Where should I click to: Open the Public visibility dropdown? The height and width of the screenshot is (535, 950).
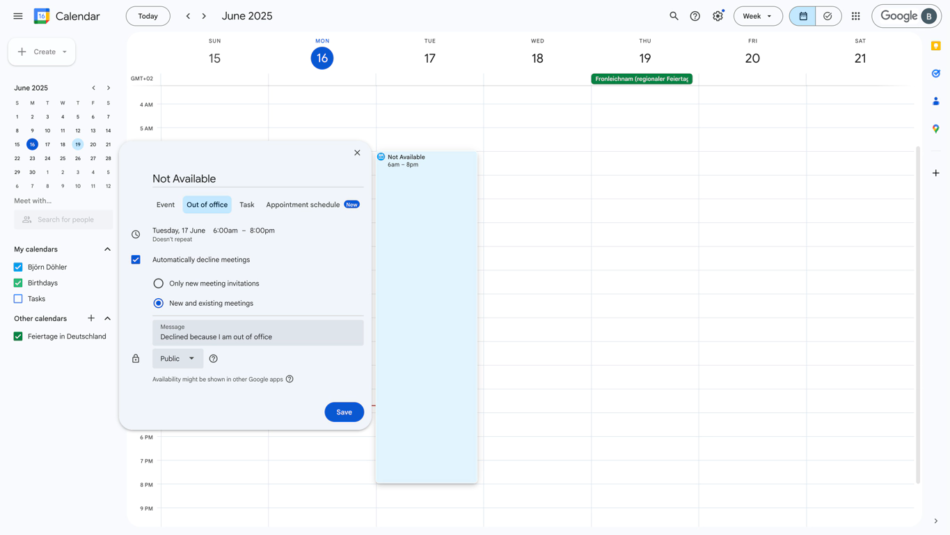177,358
